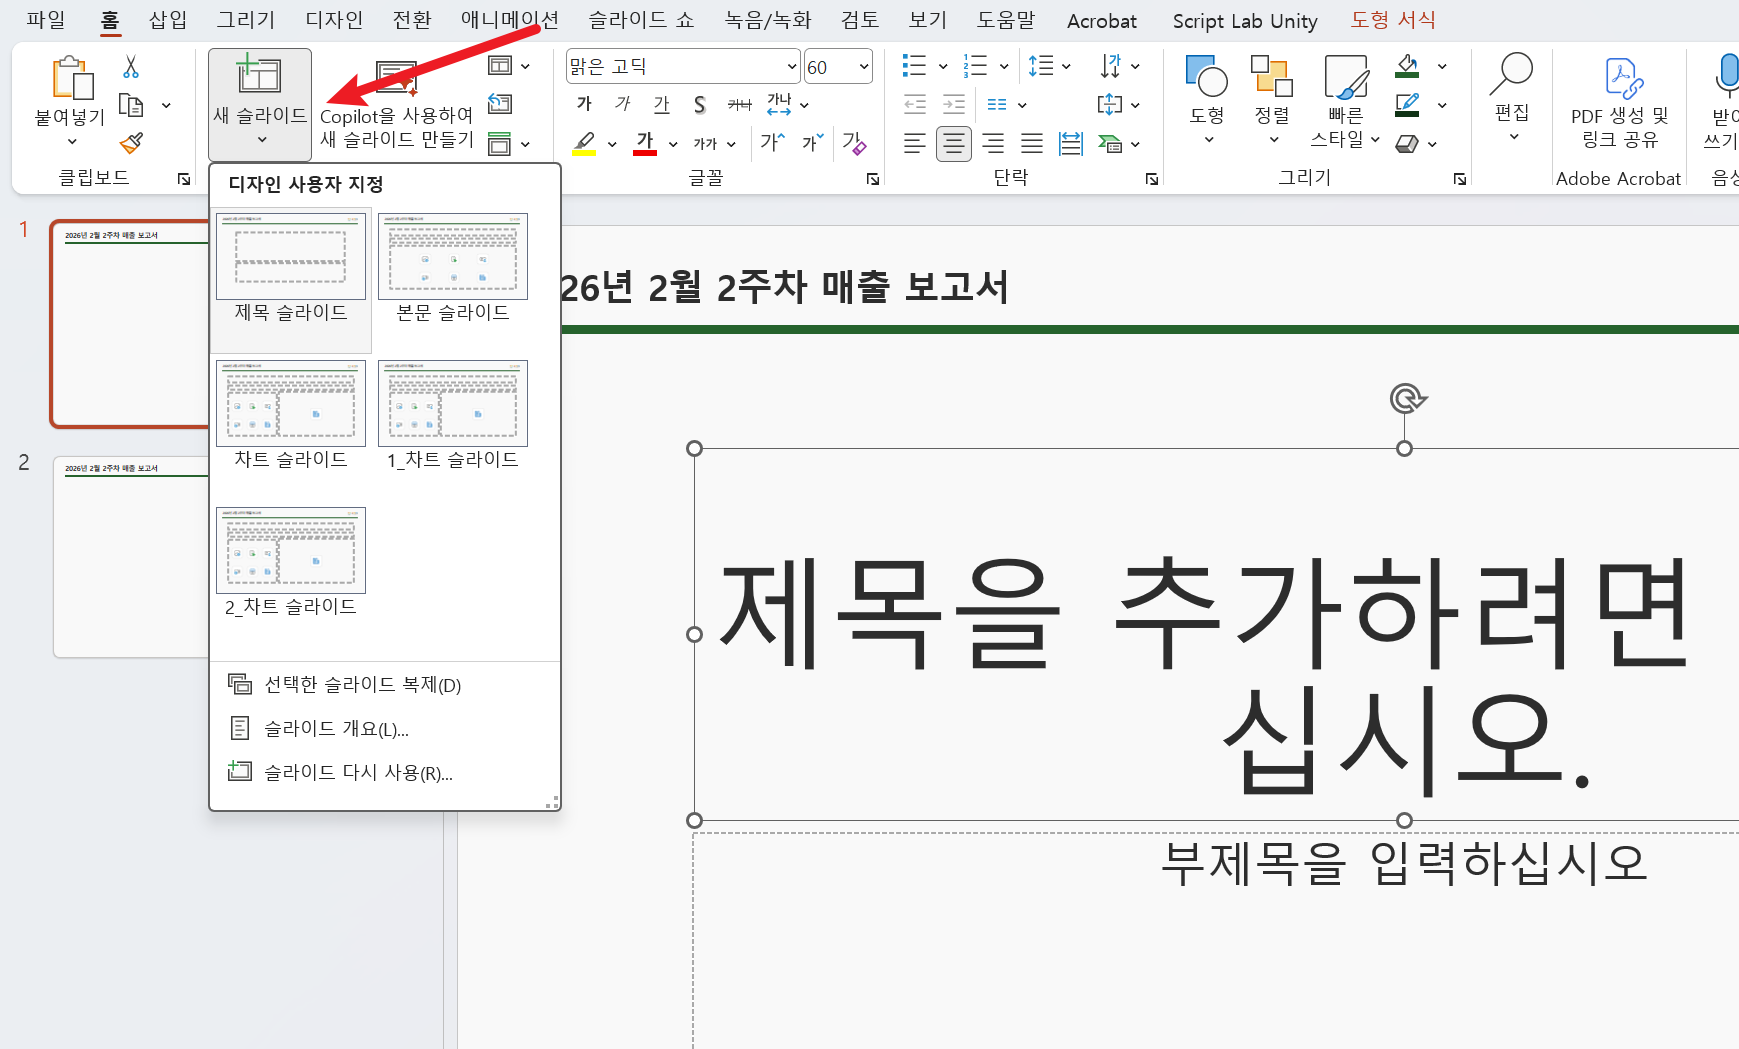This screenshot has height=1049, width=1739.
Task: Choose 슬라이드 개요 menu item
Action: [385, 729]
